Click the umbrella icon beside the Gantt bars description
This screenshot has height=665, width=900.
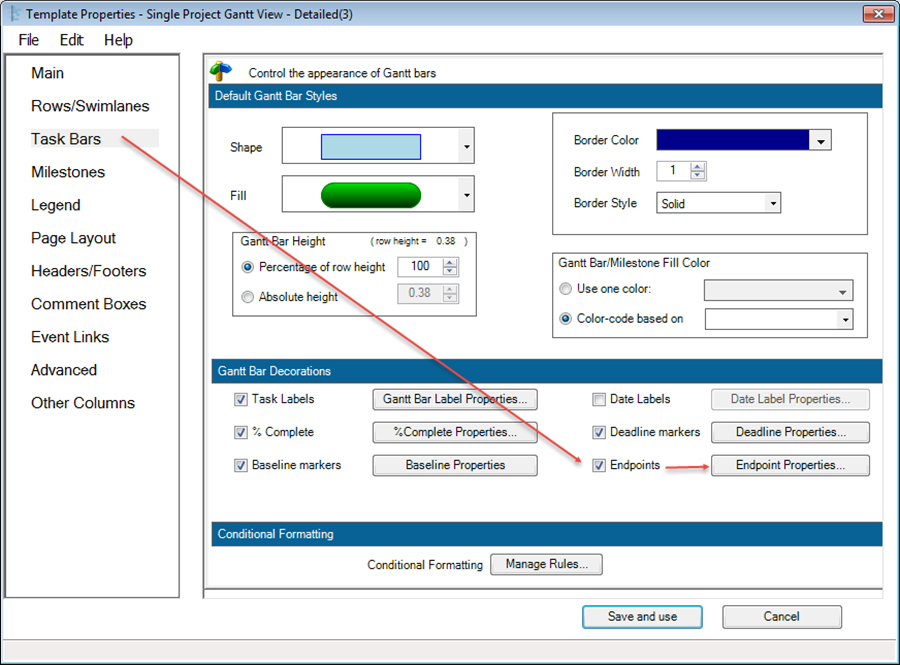[220, 72]
